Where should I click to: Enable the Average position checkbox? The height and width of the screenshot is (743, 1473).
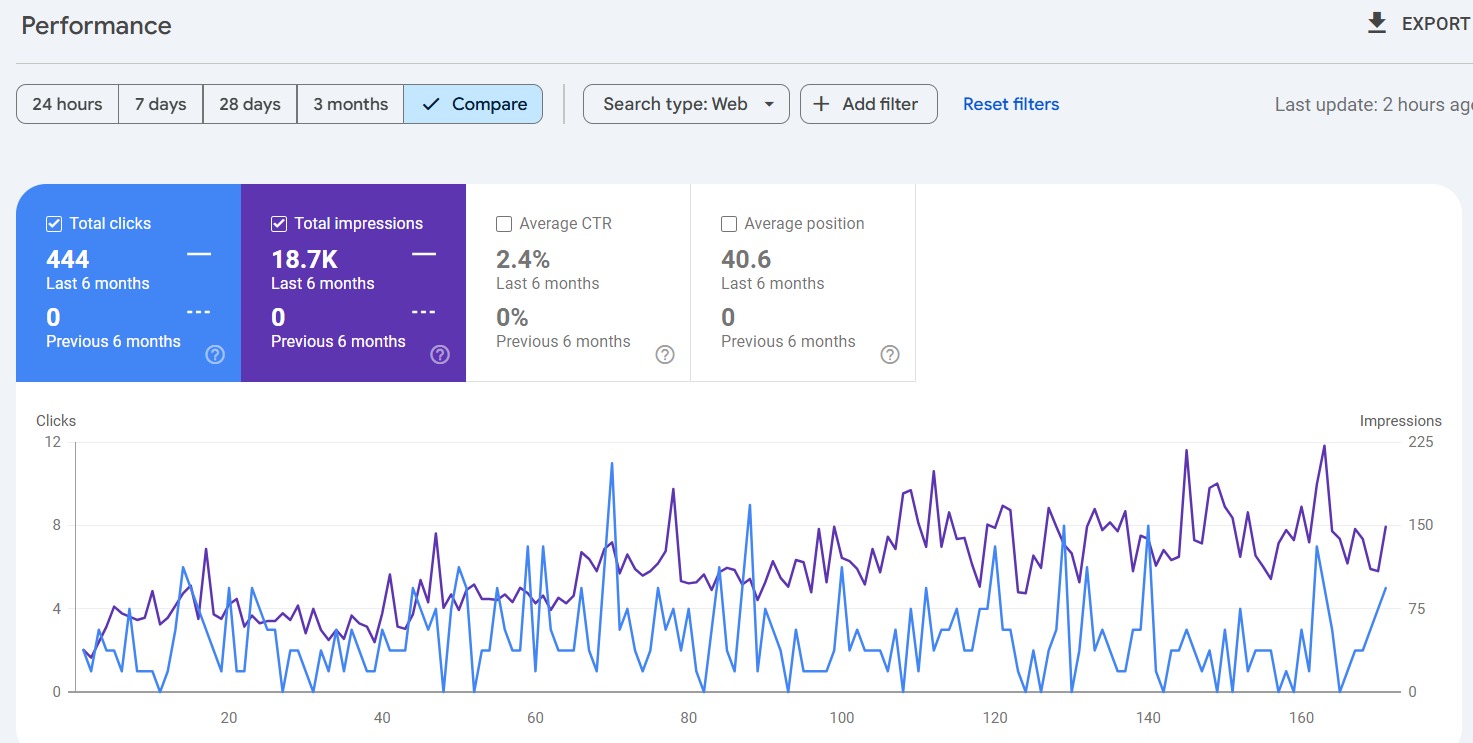729,224
